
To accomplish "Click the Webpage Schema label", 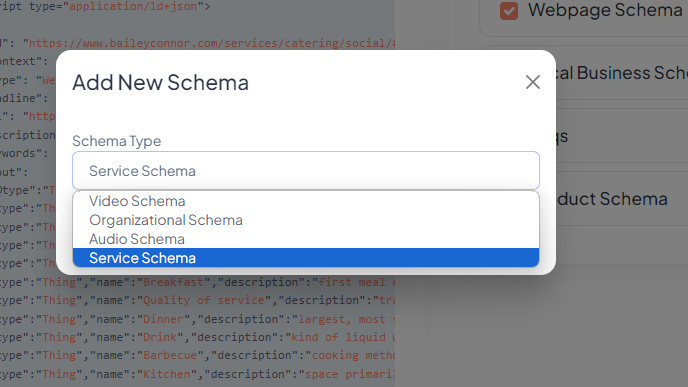I will point(605,10).
